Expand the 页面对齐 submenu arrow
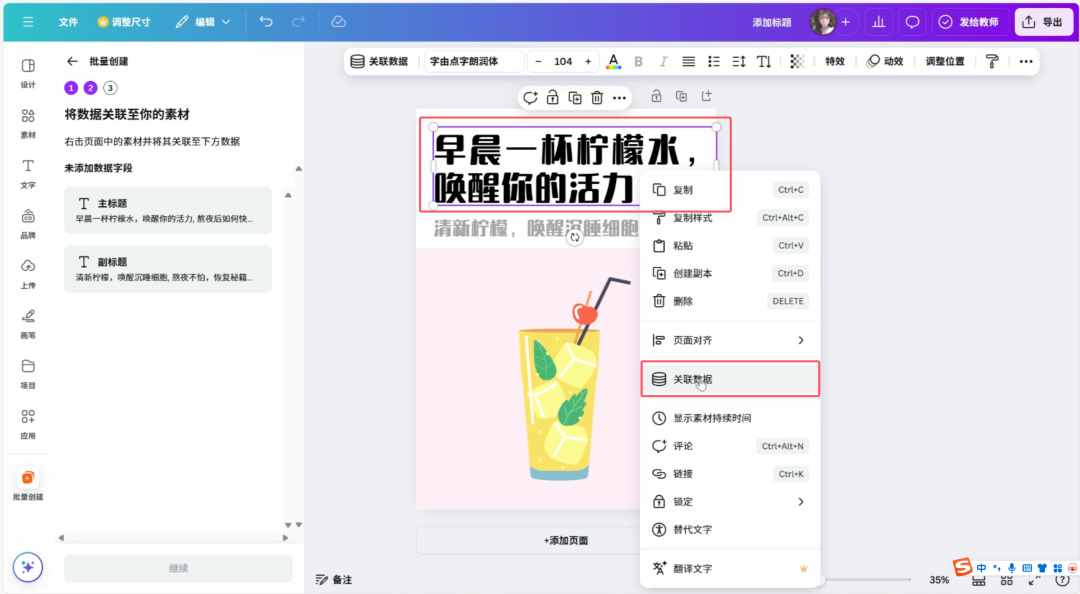The image size is (1080, 594). pos(800,340)
